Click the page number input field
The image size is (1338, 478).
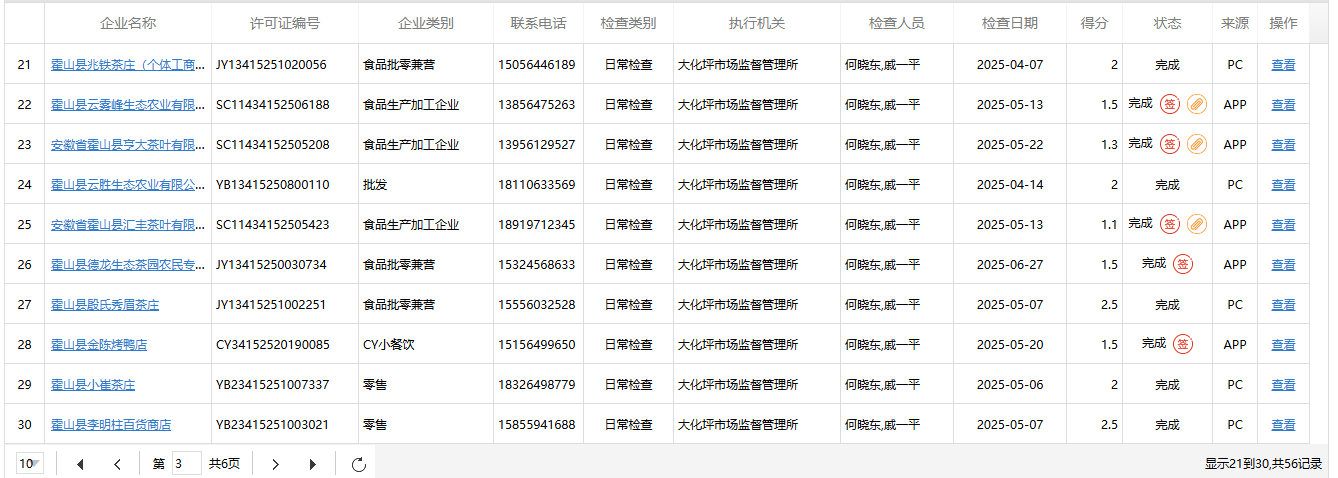point(186,464)
